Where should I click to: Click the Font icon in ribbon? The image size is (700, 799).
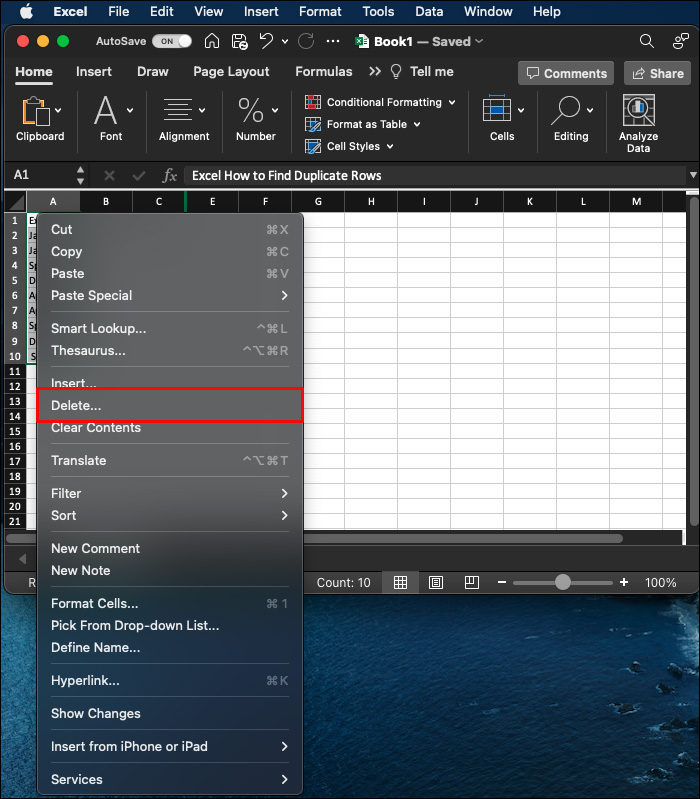tap(105, 110)
